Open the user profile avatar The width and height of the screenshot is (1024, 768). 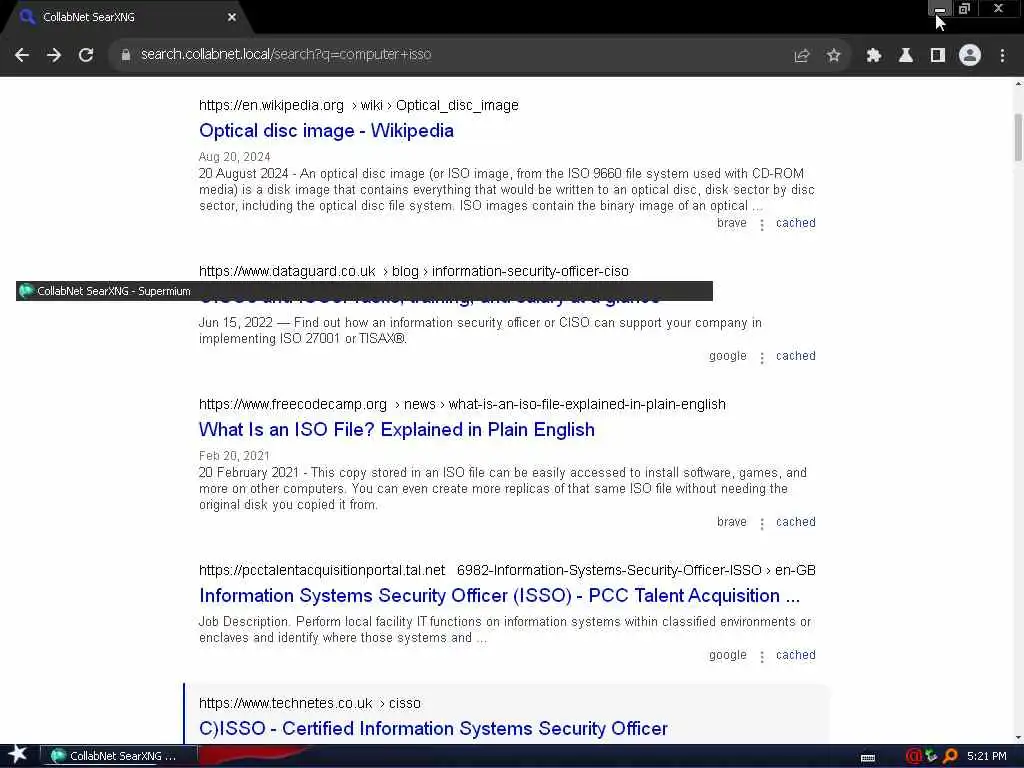(x=970, y=55)
